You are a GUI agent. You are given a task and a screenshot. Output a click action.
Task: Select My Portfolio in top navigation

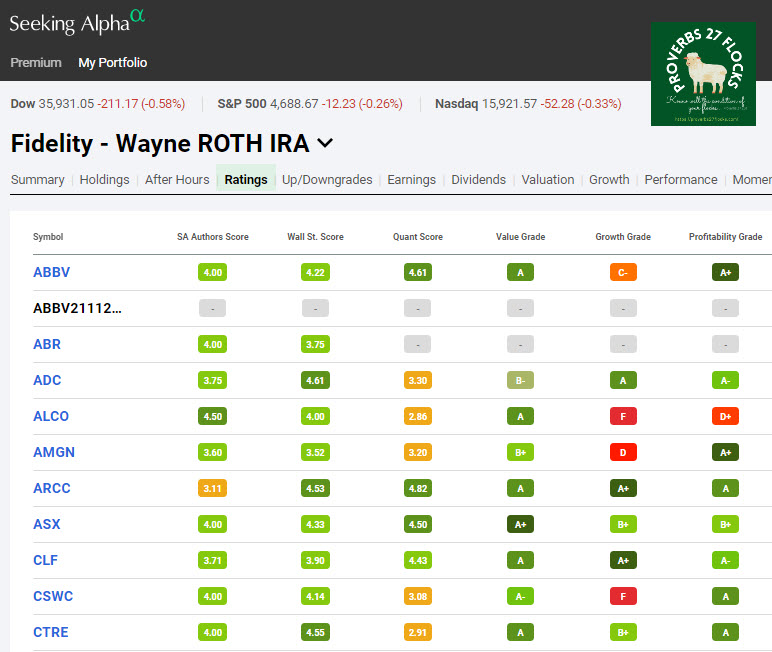click(x=113, y=63)
